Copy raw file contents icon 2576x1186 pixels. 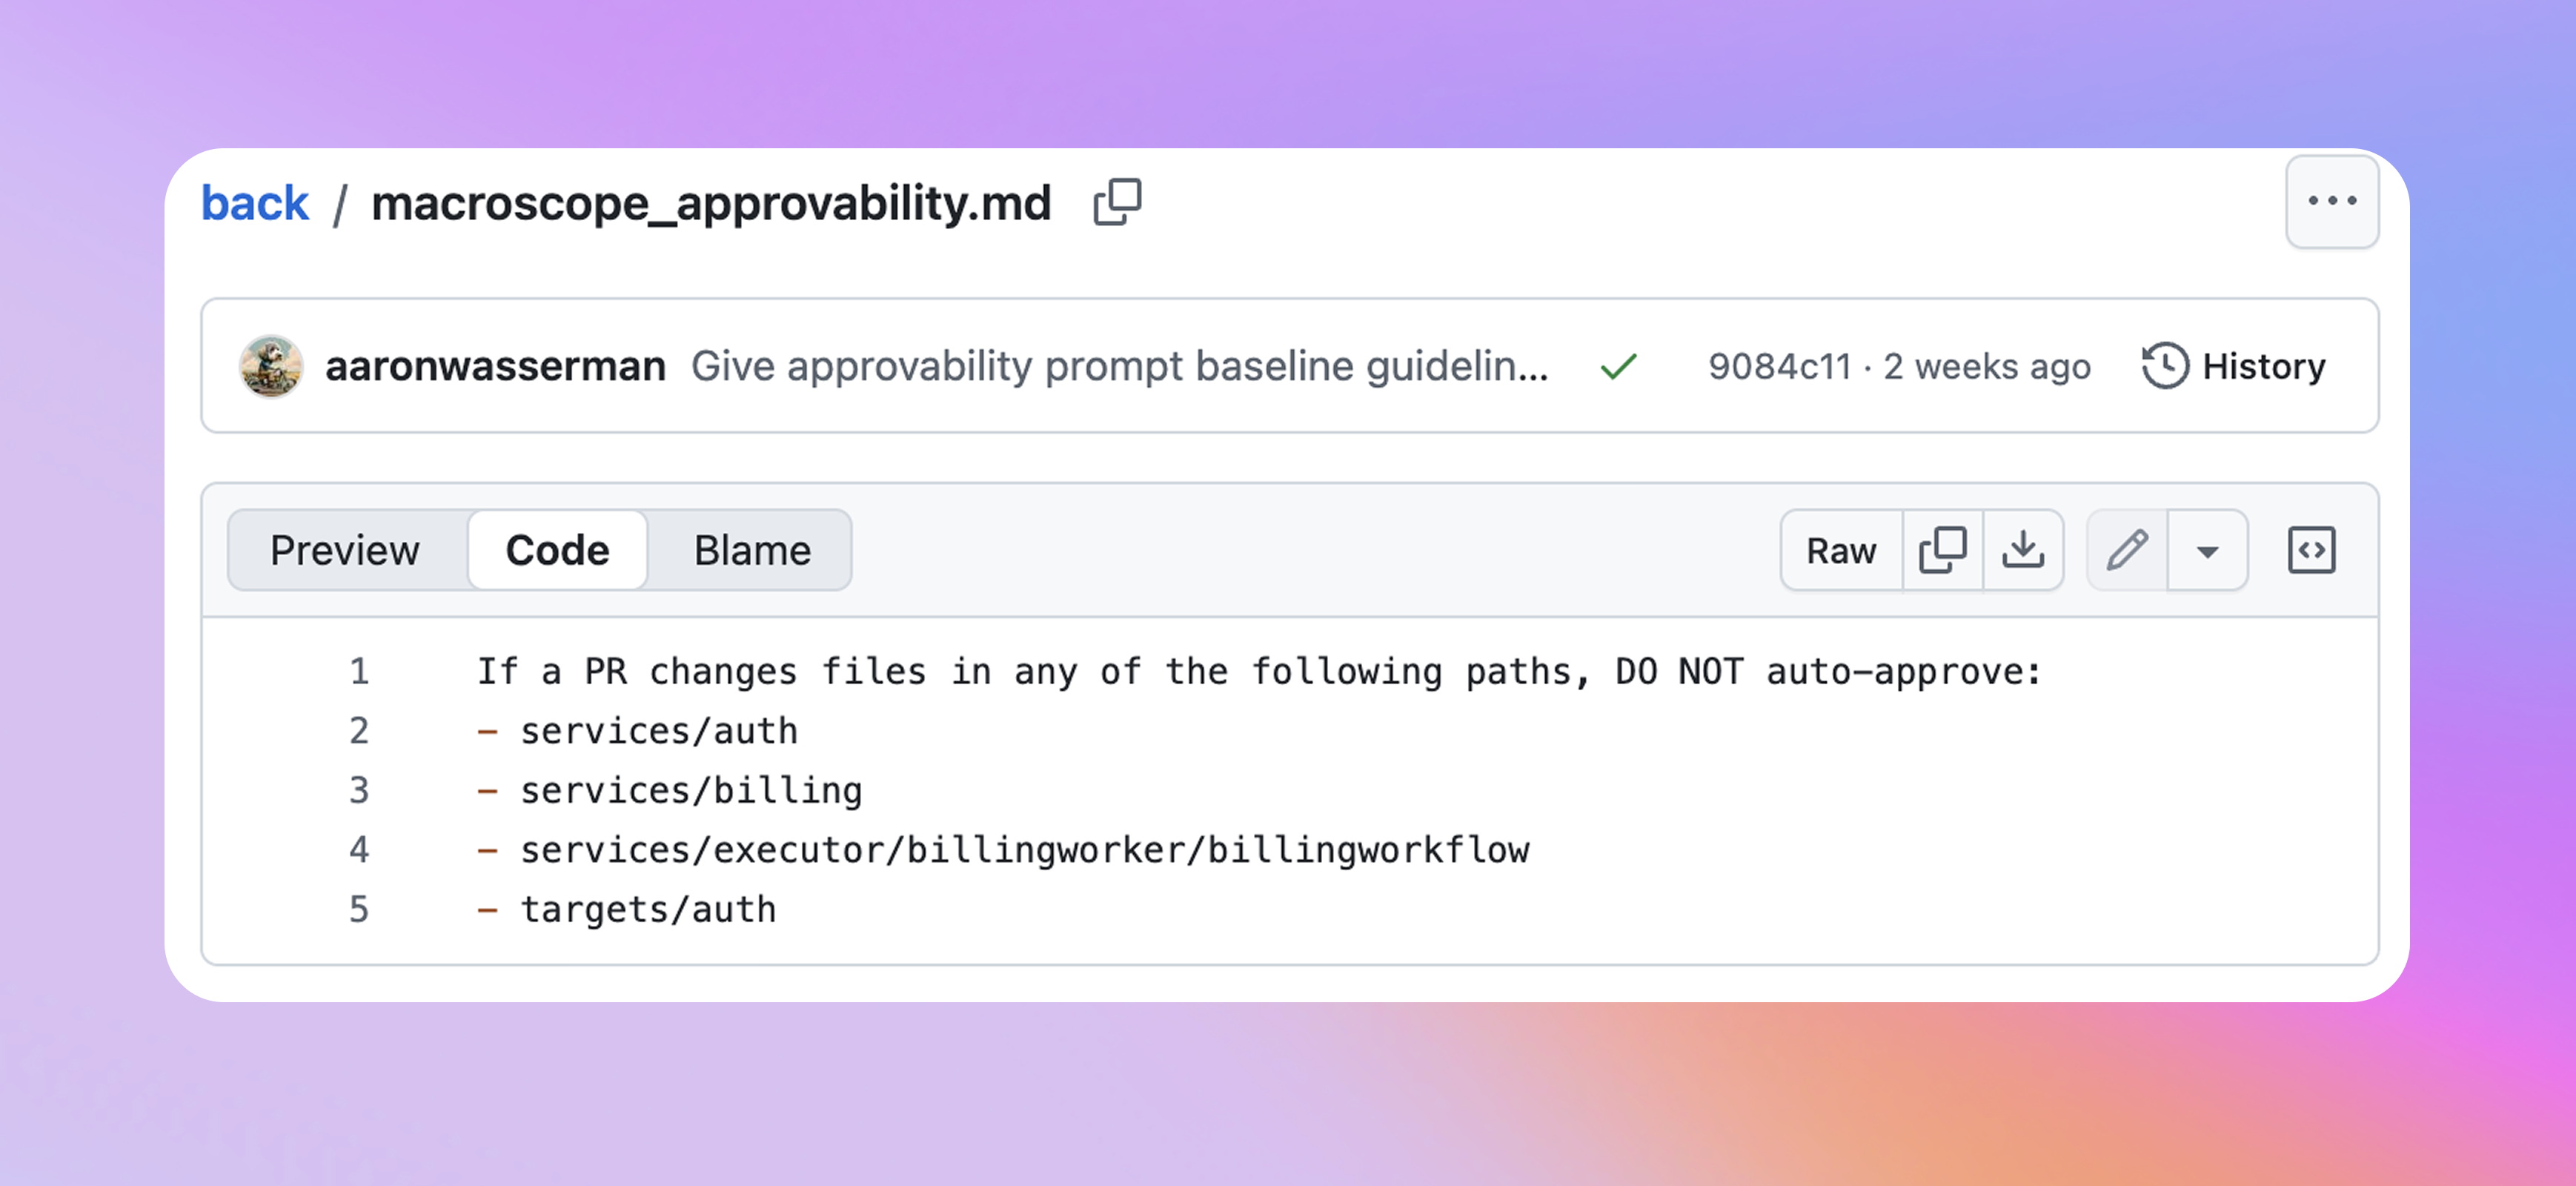coord(1942,550)
